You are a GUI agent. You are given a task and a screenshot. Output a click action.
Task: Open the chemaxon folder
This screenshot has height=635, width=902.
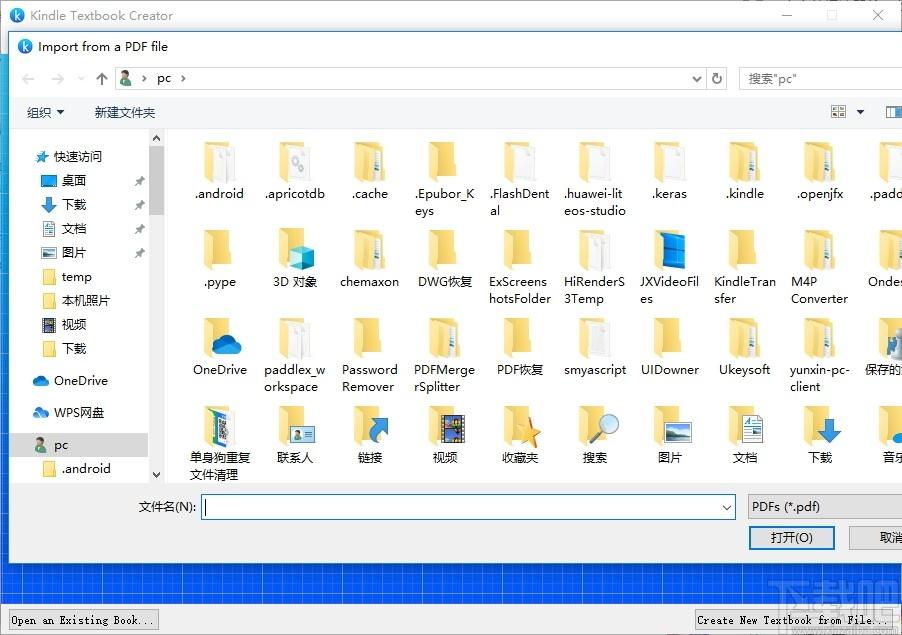pyautogui.click(x=369, y=259)
